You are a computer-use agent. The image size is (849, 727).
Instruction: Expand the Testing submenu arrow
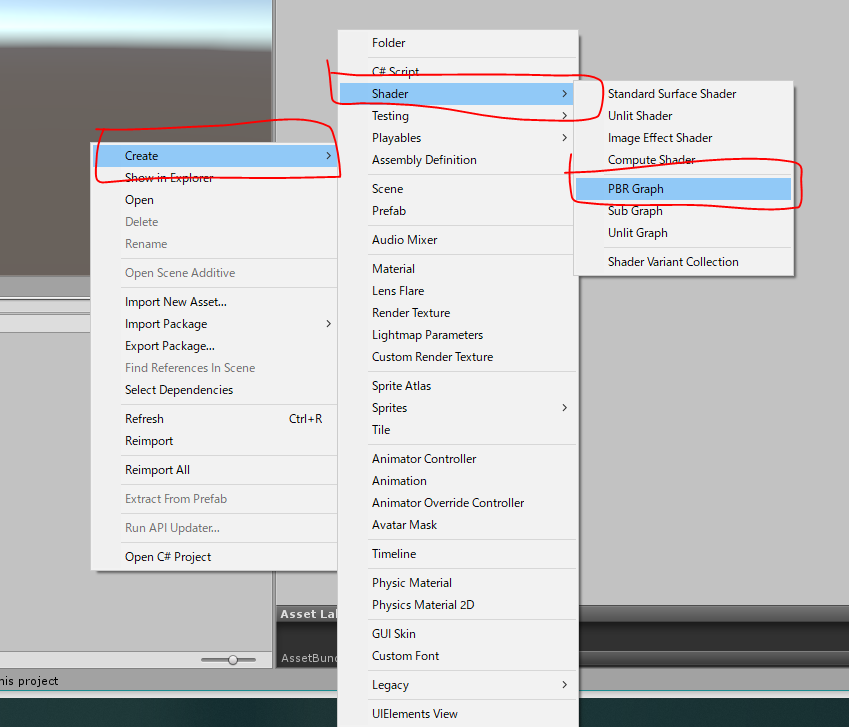(564, 115)
